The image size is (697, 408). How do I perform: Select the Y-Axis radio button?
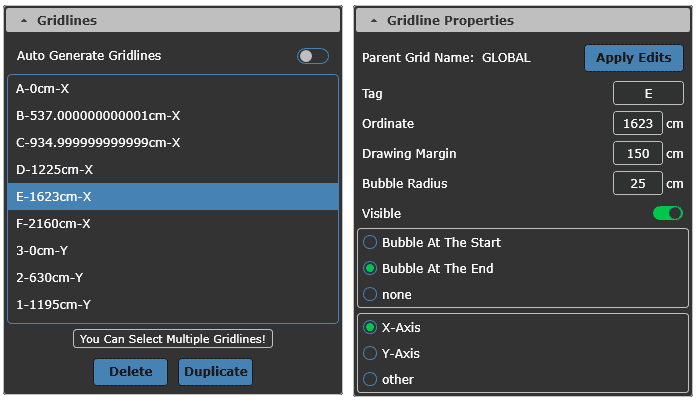(x=371, y=353)
